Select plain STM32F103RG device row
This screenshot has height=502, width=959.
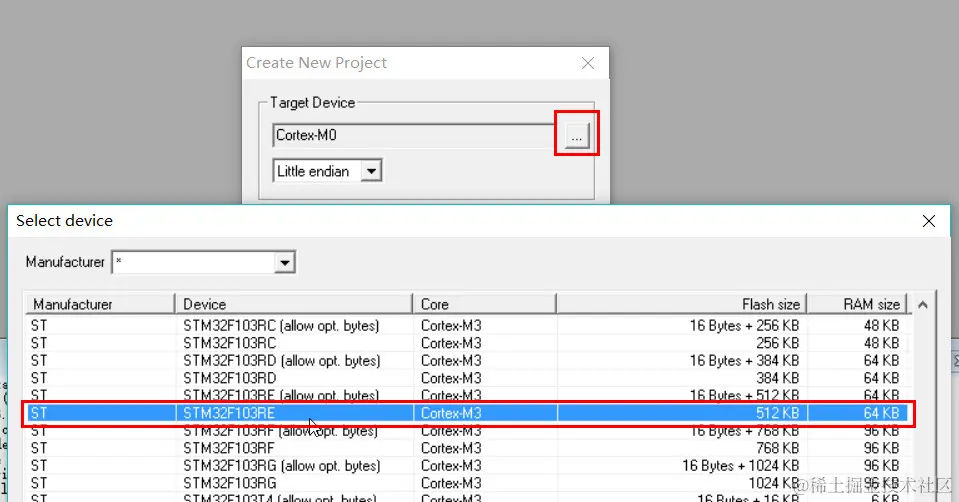pos(468,483)
